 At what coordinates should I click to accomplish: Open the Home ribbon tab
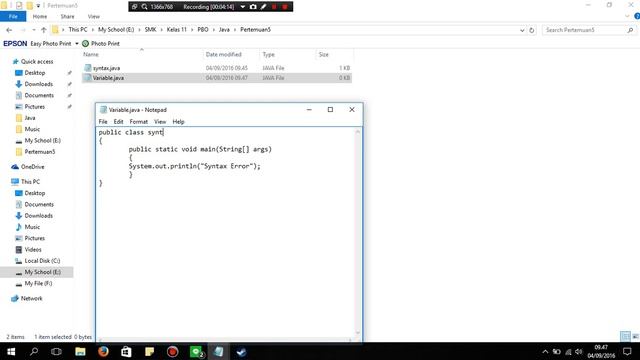[x=40, y=16]
